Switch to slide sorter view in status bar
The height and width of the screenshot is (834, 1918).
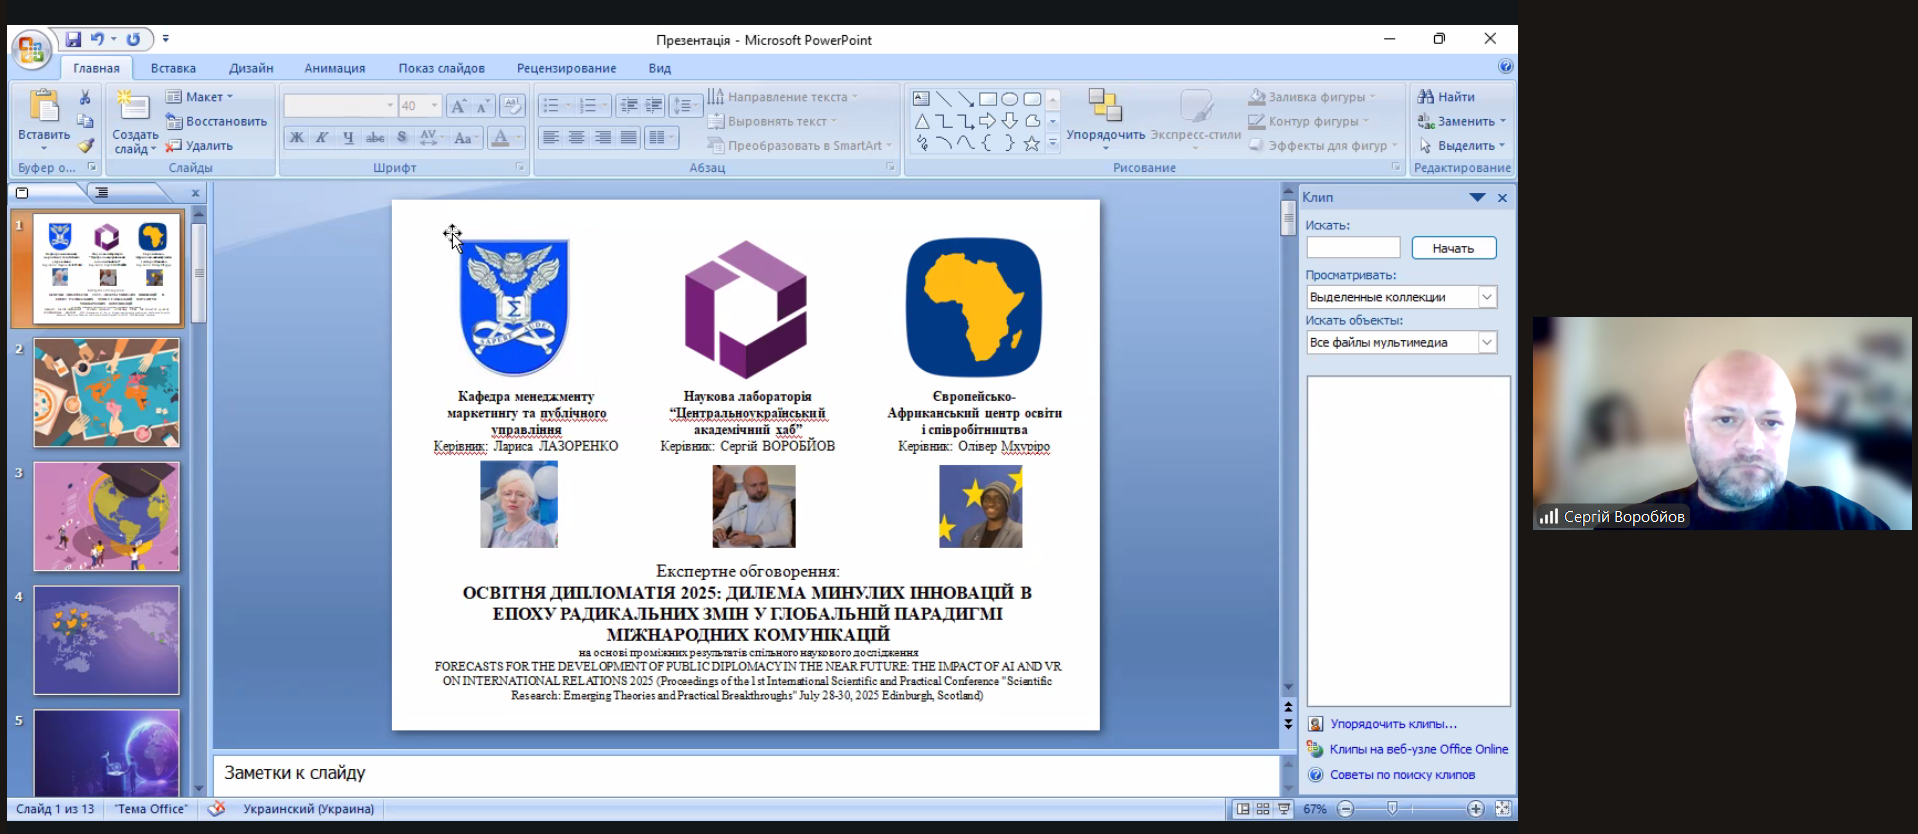coord(1263,809)
